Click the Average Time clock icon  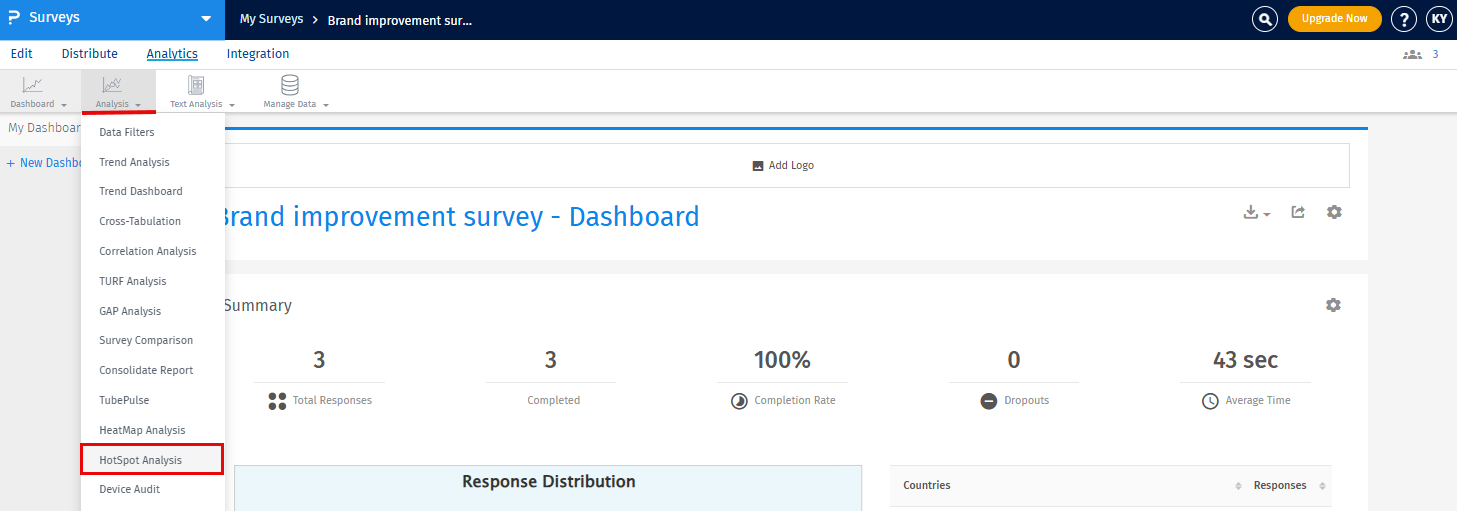point(1210,401)
